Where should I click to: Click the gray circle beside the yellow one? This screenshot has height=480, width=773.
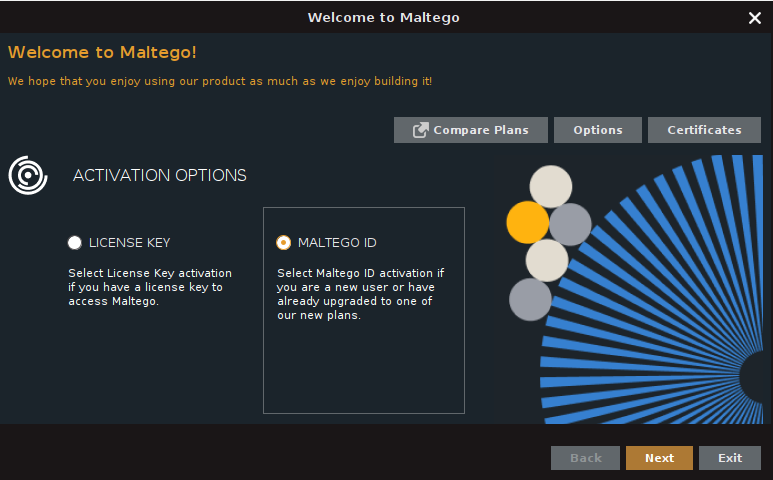(x=571, y=224)
